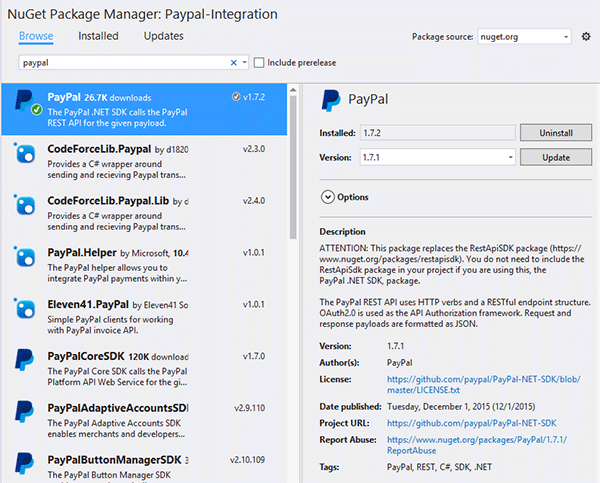600x483 pixels.
Task: Click the PayPalCoreSDK logo icon
Action: click(24, 359)
